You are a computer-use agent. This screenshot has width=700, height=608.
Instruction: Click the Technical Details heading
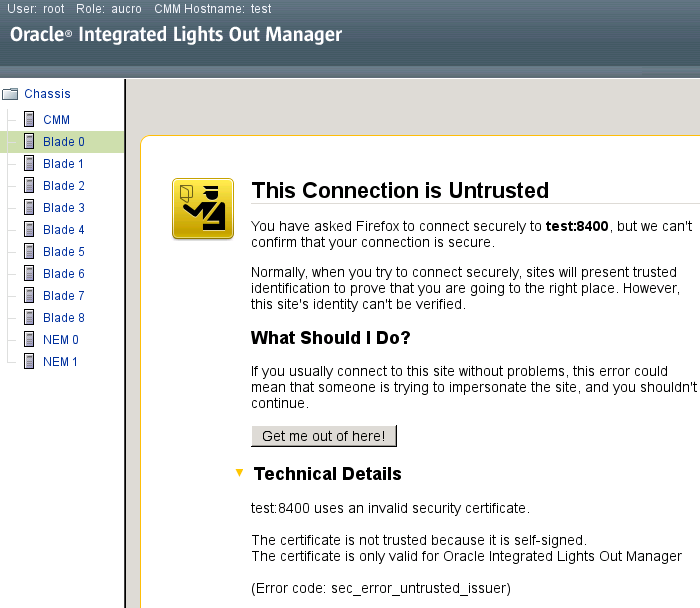[x=328, y=474]
